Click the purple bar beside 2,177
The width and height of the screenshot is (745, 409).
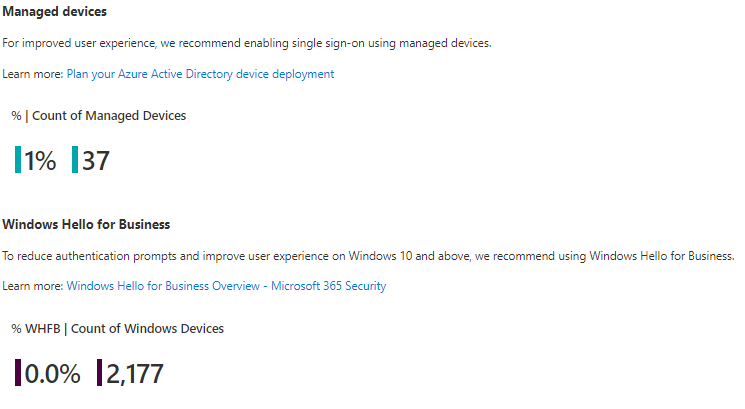pyautogui.click(x=99, y=373)
